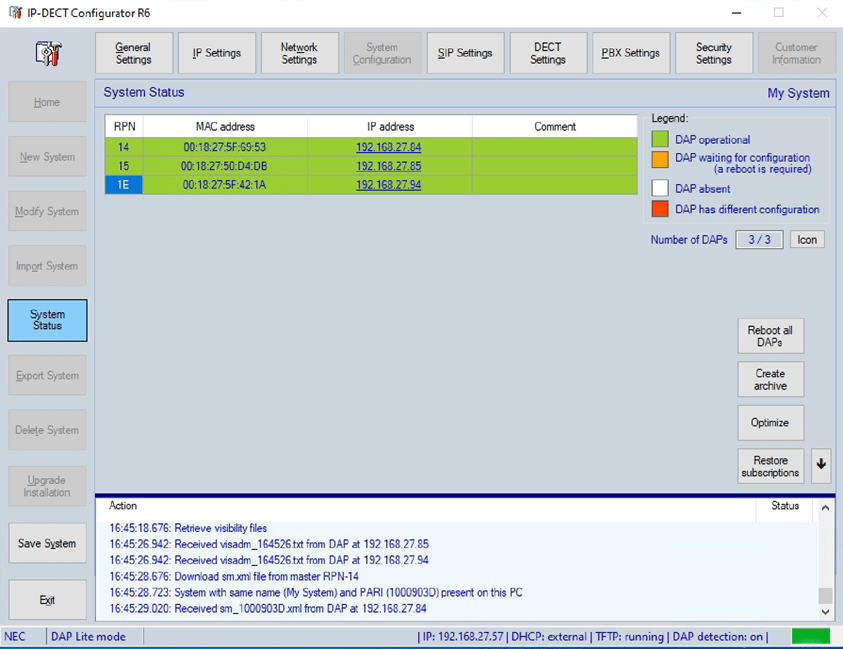Click the Comment column header

pos(555,126)
